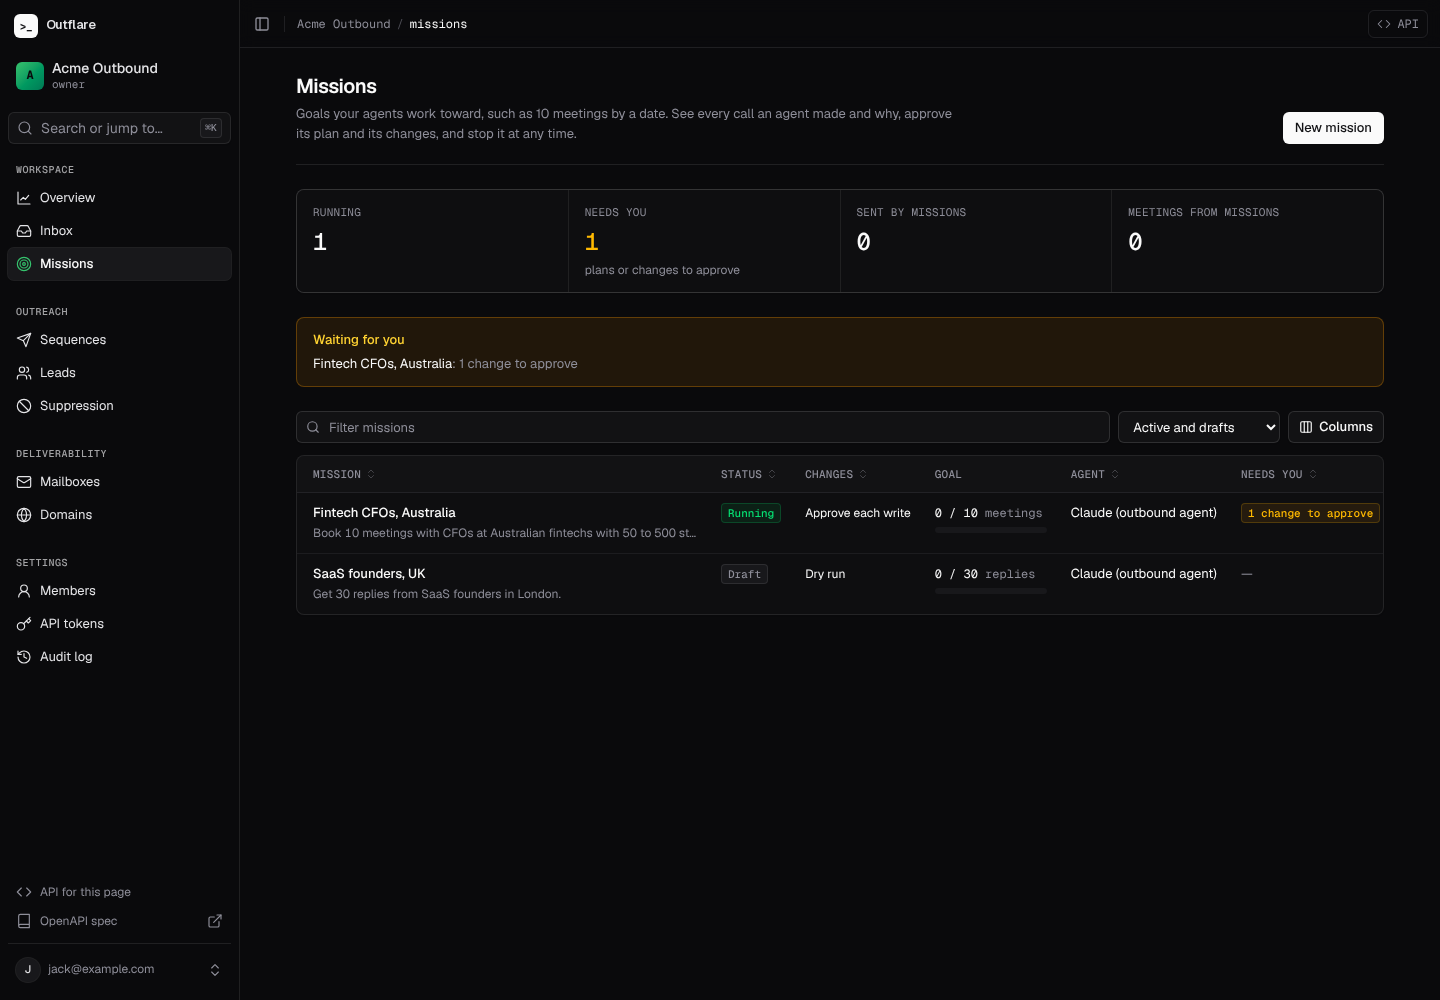Click the Audit log history icon
The width and height of the screenshot is (1440, 1000).
pos(24,657)
